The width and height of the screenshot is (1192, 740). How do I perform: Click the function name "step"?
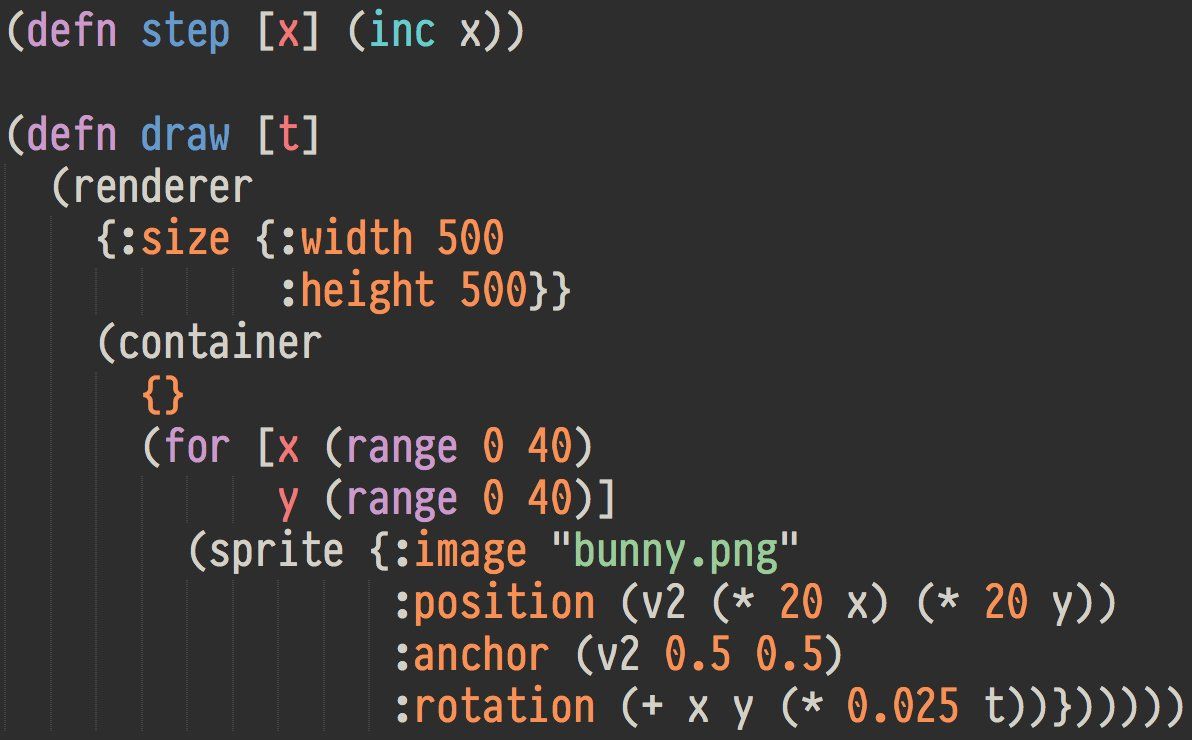(x=185, y=32)
